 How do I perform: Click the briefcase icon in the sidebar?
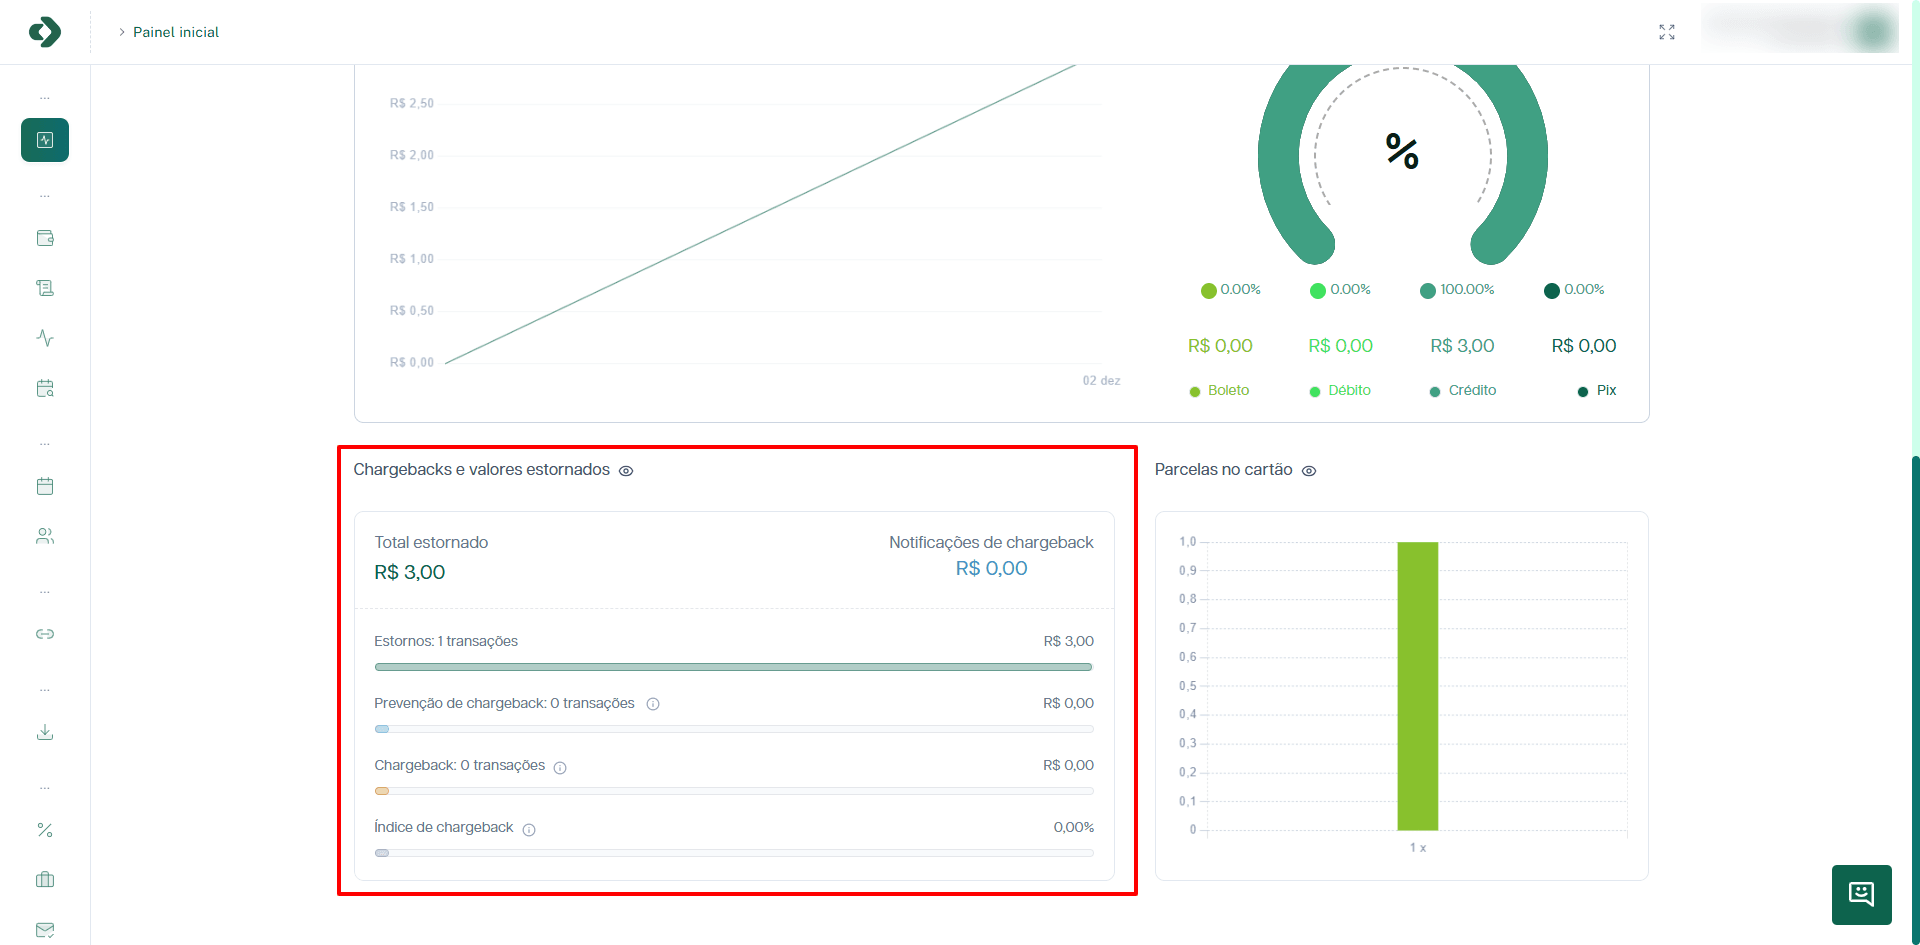44,880
